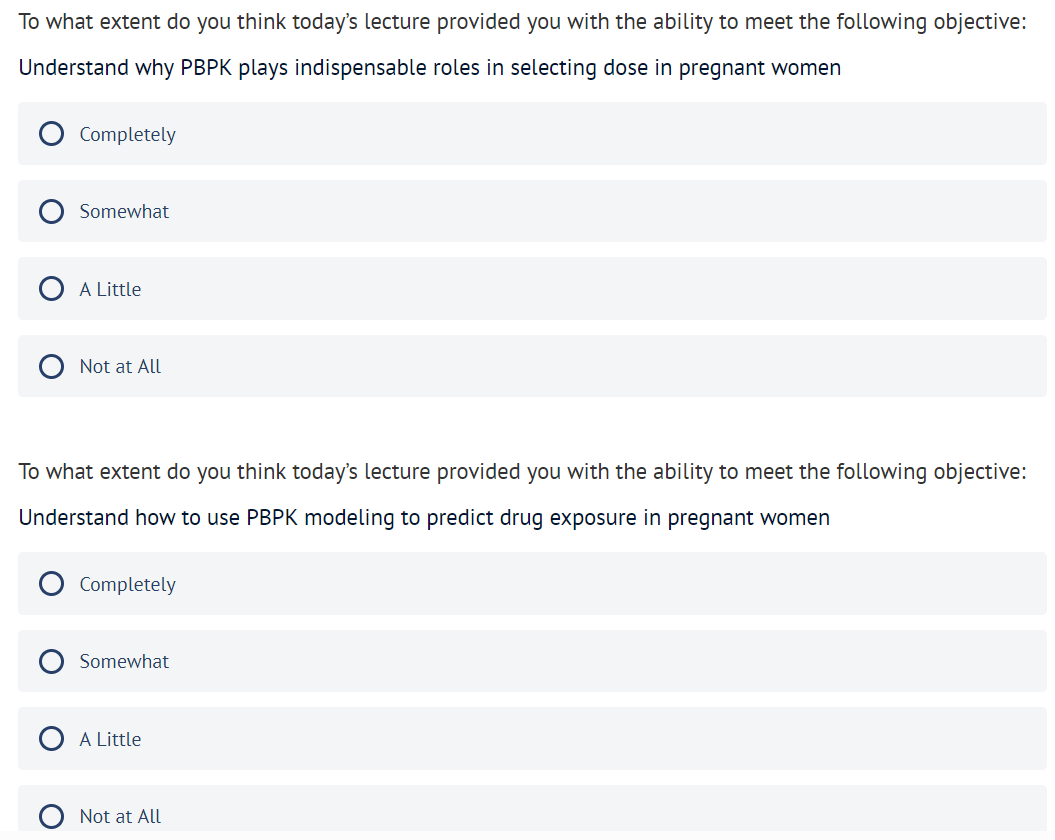Choose the Somewhat radio button for the dose selection objective
This screenshot has width=1055, height=840.
[52, 211]
